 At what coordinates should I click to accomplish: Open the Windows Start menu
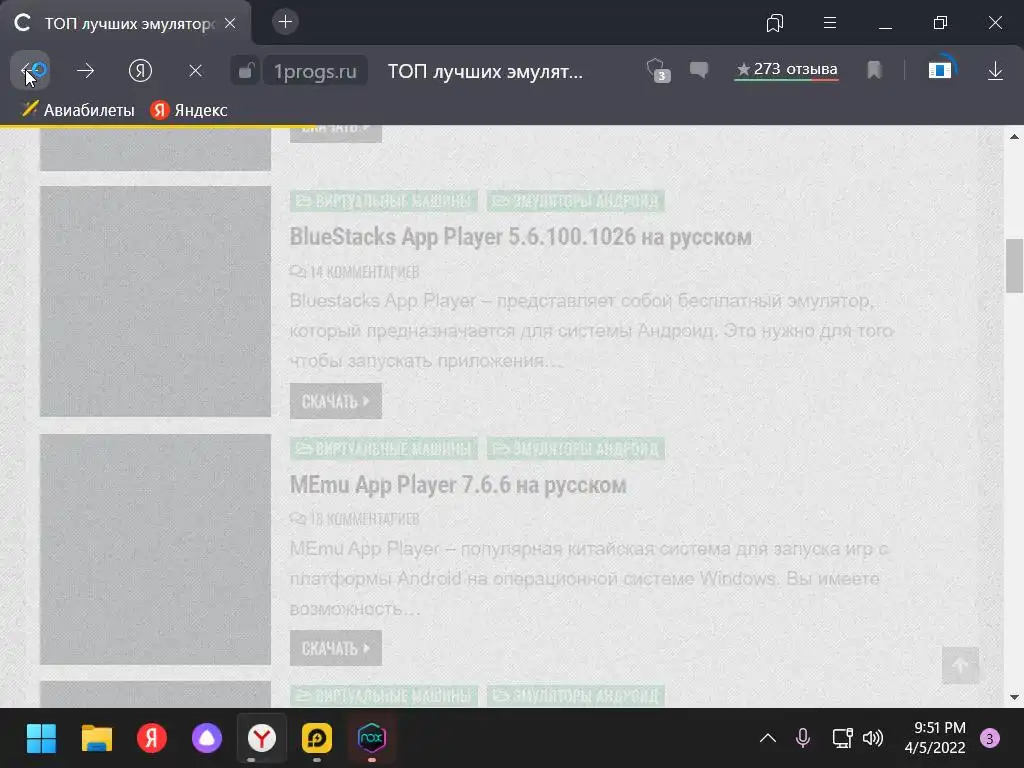tap(41, 739)
